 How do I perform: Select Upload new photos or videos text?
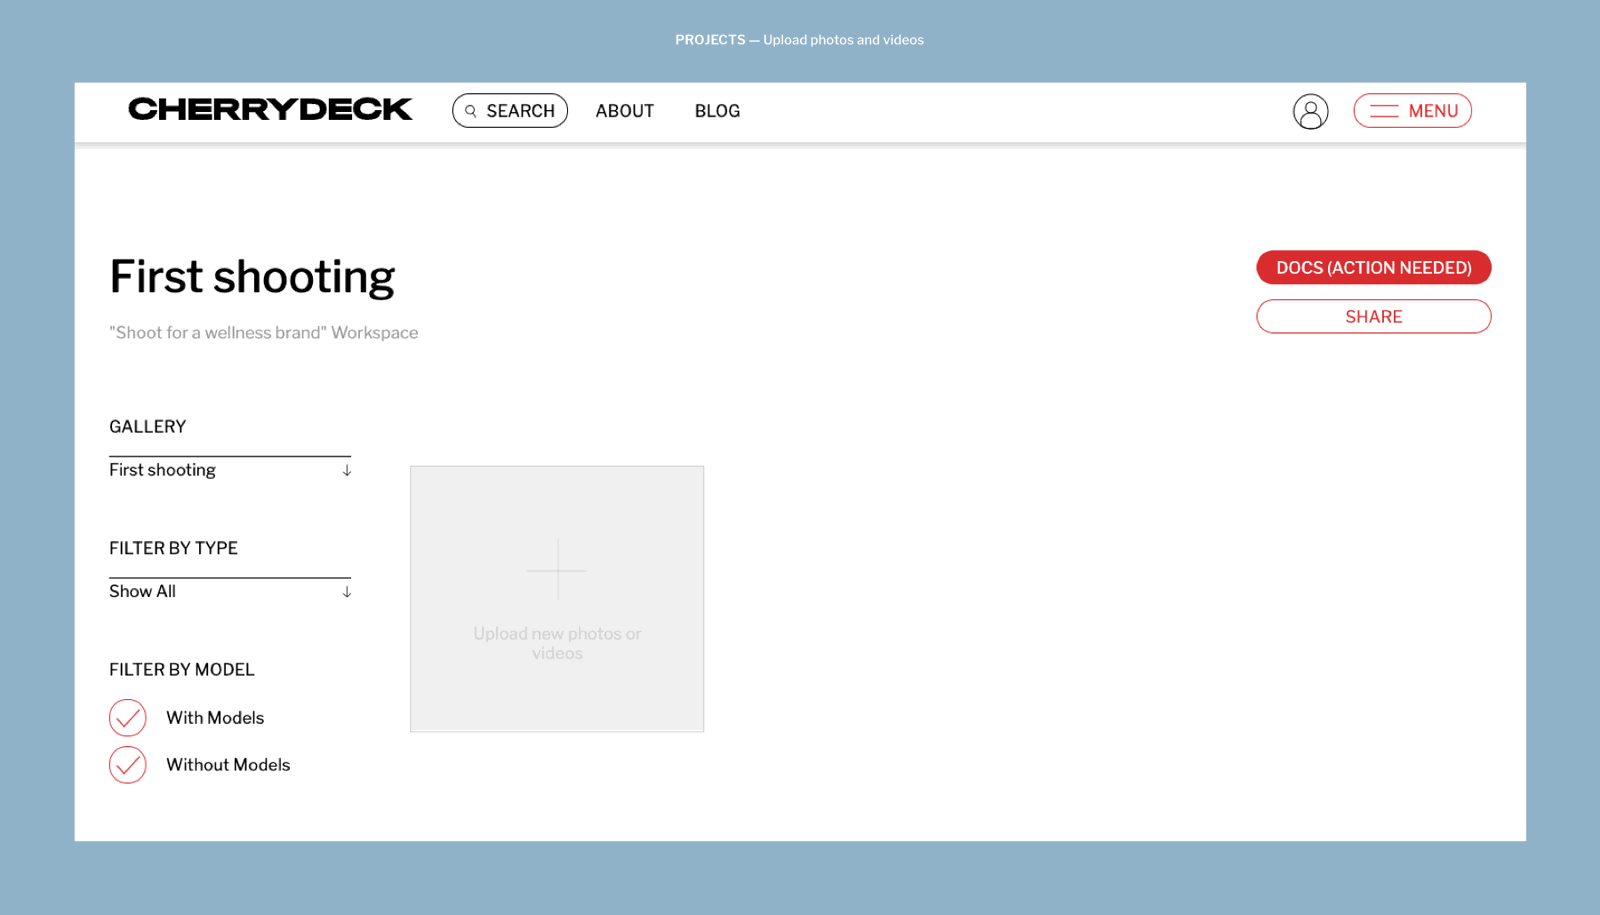coord(557,643)
